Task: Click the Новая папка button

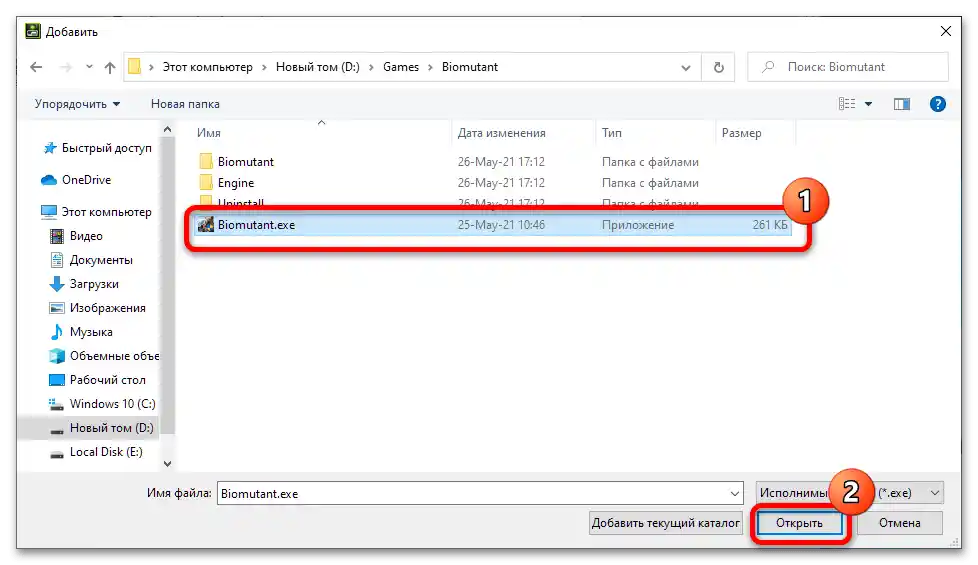Action: [185, 104]
